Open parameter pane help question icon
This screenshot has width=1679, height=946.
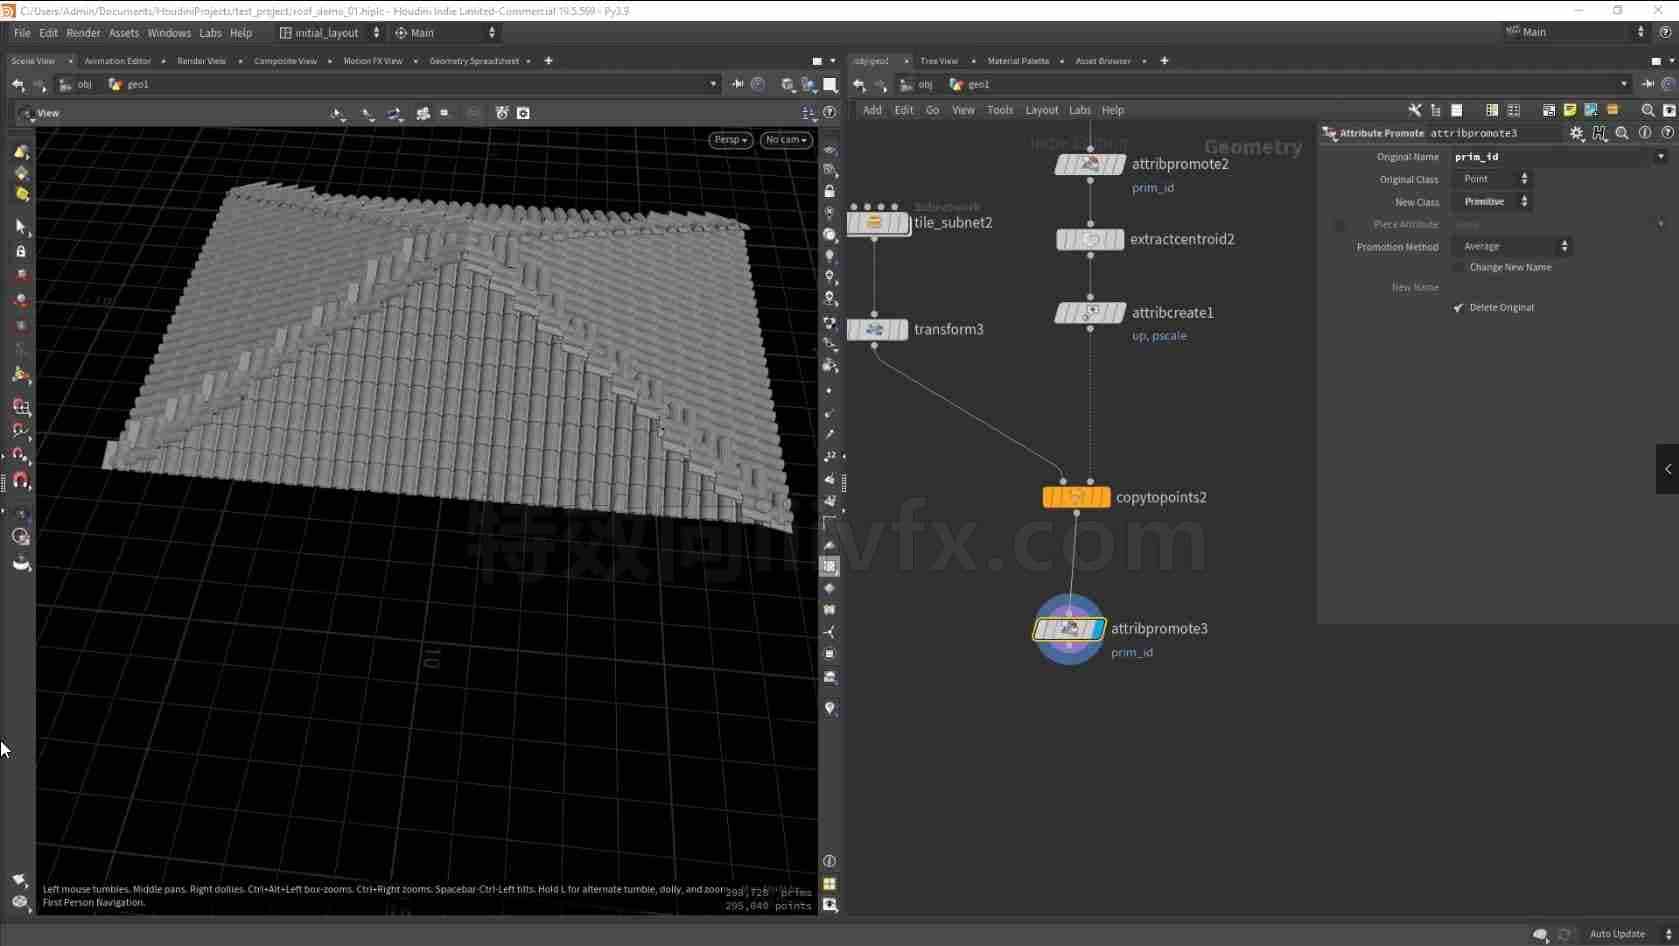point(1667,133)
